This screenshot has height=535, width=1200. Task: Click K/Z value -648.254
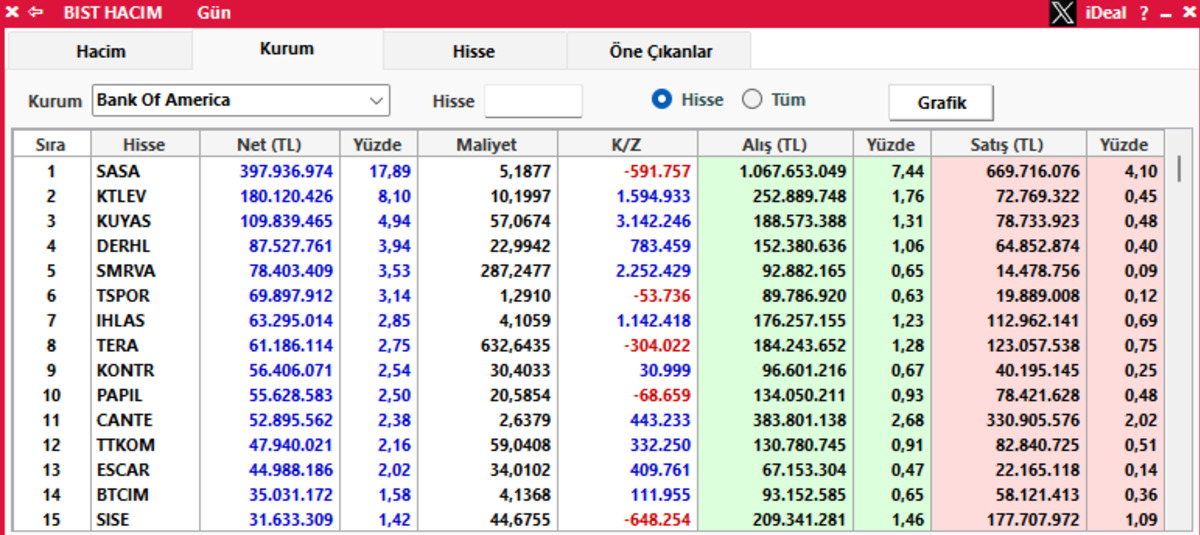[x=657, y=520]
